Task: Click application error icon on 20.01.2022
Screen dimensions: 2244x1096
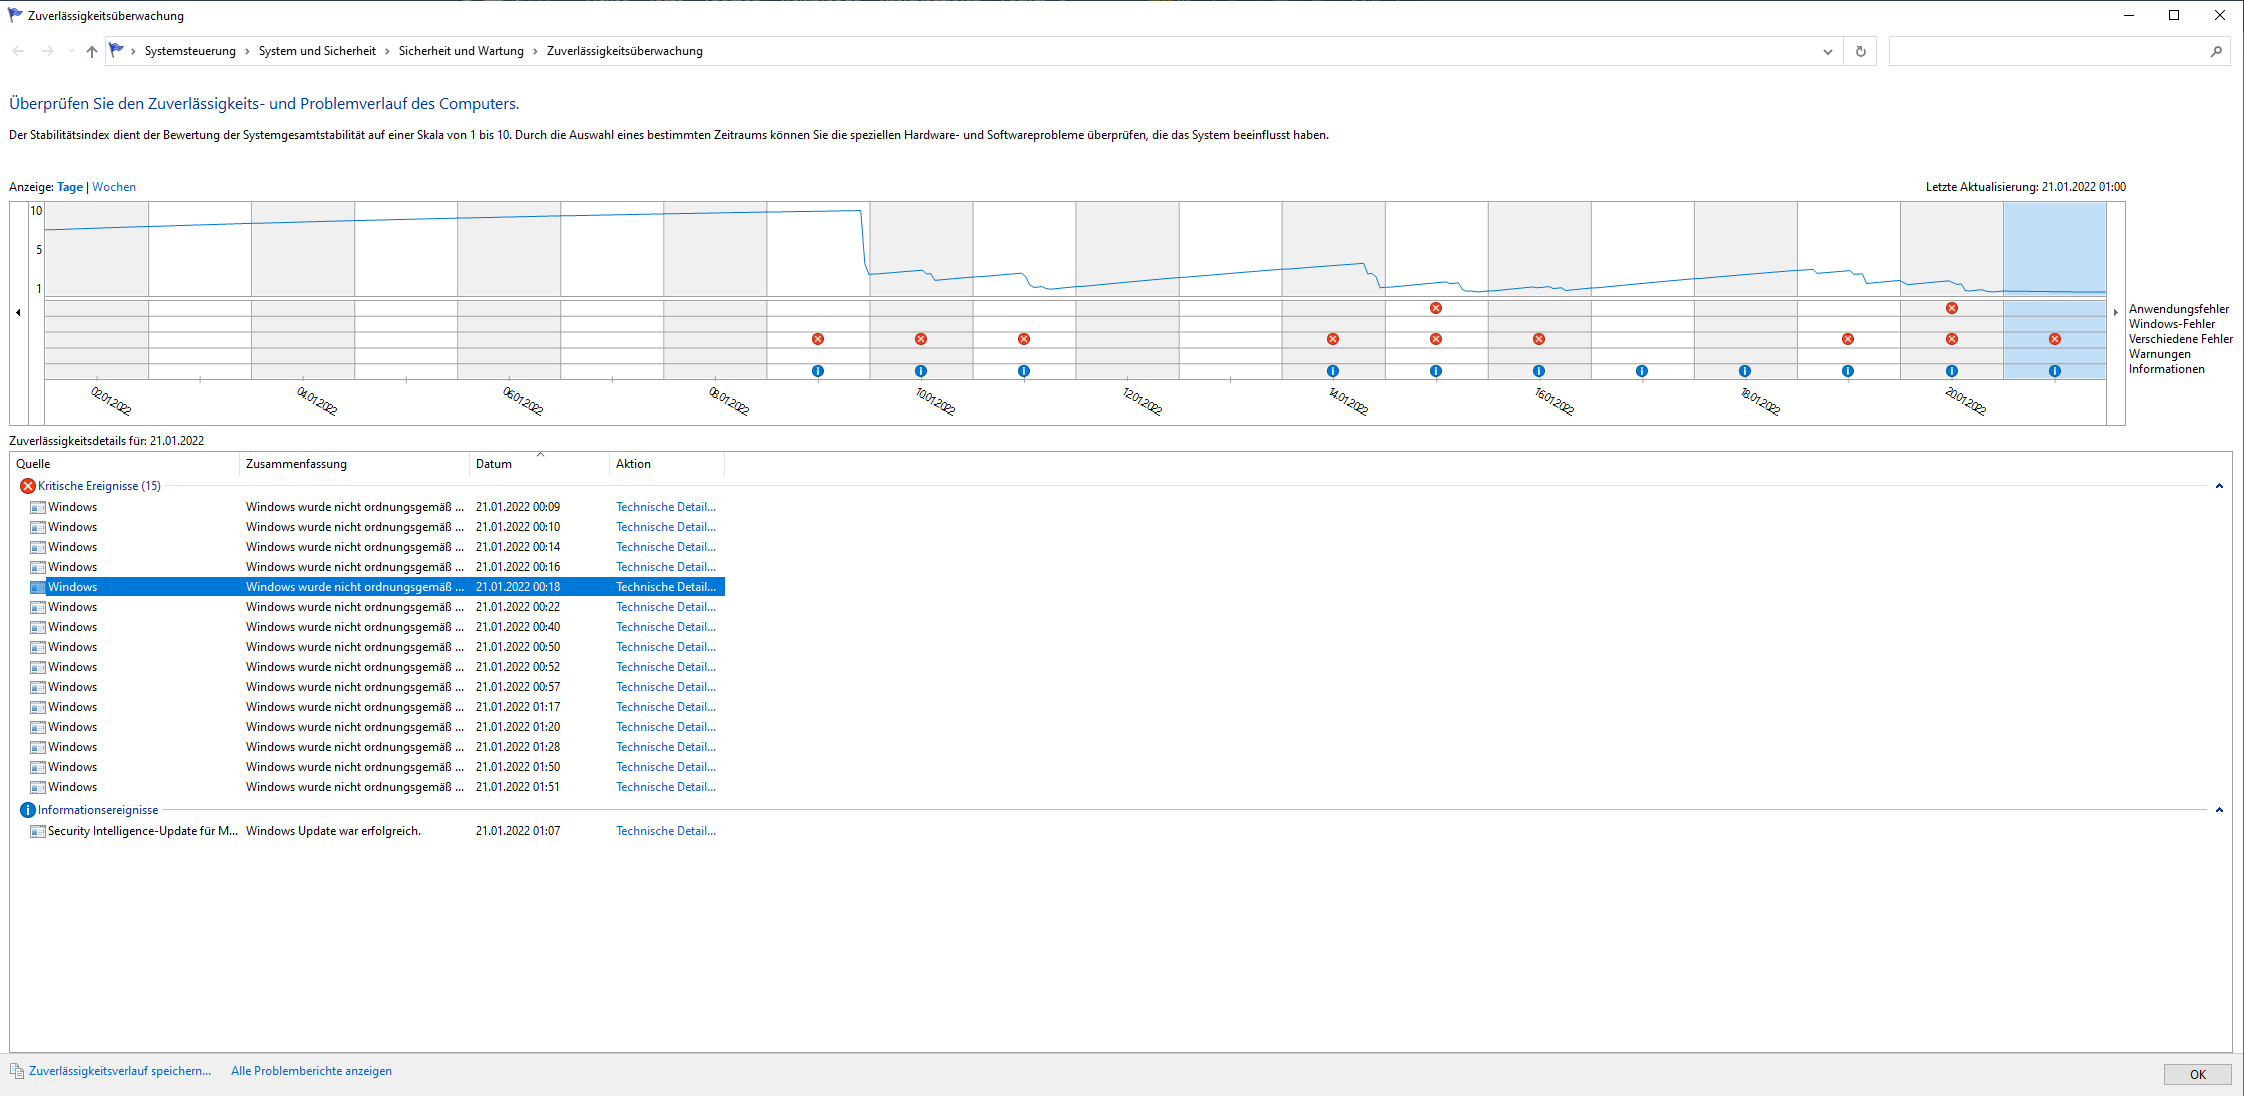Action: [x=1951, y=308]
